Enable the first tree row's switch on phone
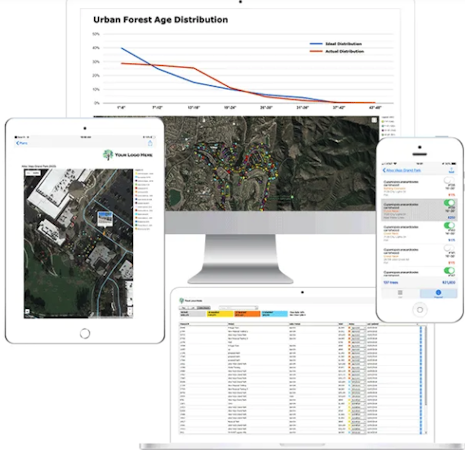 pyautogui.click(x=449, y=180)
